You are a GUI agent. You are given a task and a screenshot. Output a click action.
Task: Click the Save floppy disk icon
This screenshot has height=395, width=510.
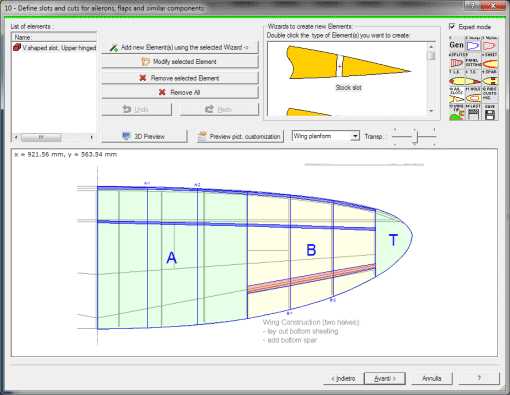click(x=490, y=112)
